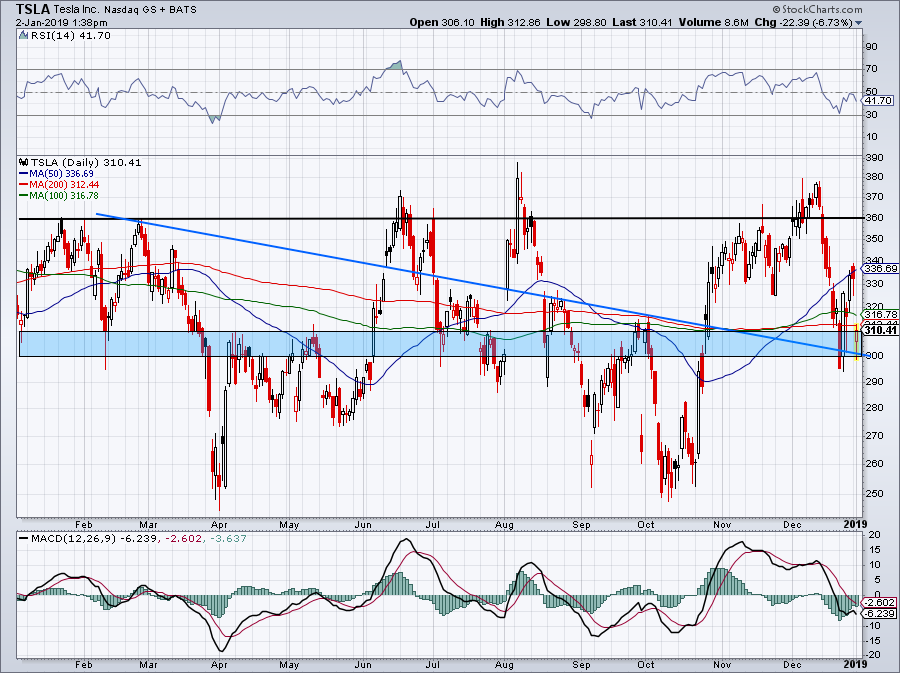
Task: Click the High 312.86 value
Action: click(510, 22)
